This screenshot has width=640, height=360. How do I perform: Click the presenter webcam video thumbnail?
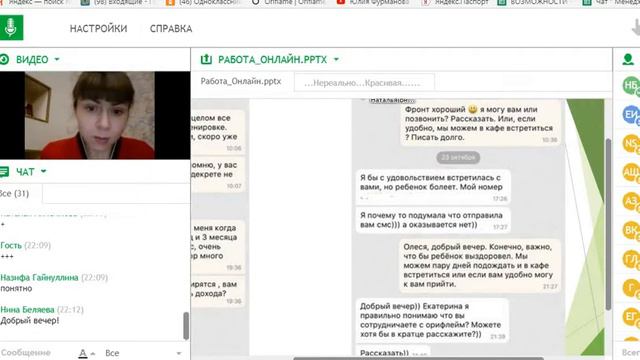[95, 115]
